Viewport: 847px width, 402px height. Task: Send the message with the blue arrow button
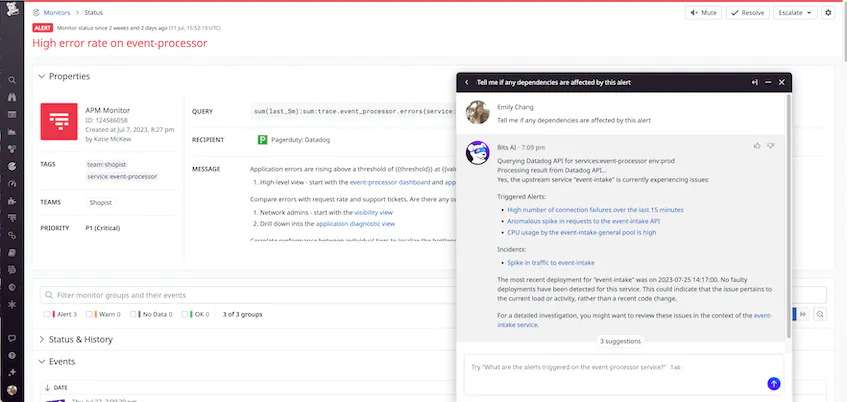point(774,383)
